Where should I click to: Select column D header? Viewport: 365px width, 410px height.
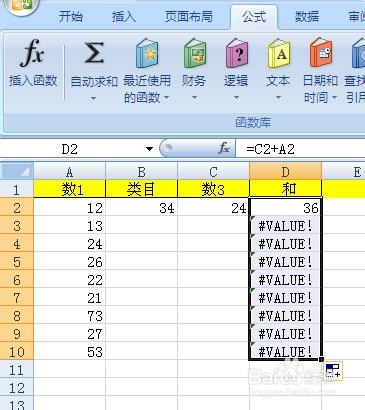pyautogui.click(x=285, y=171)
